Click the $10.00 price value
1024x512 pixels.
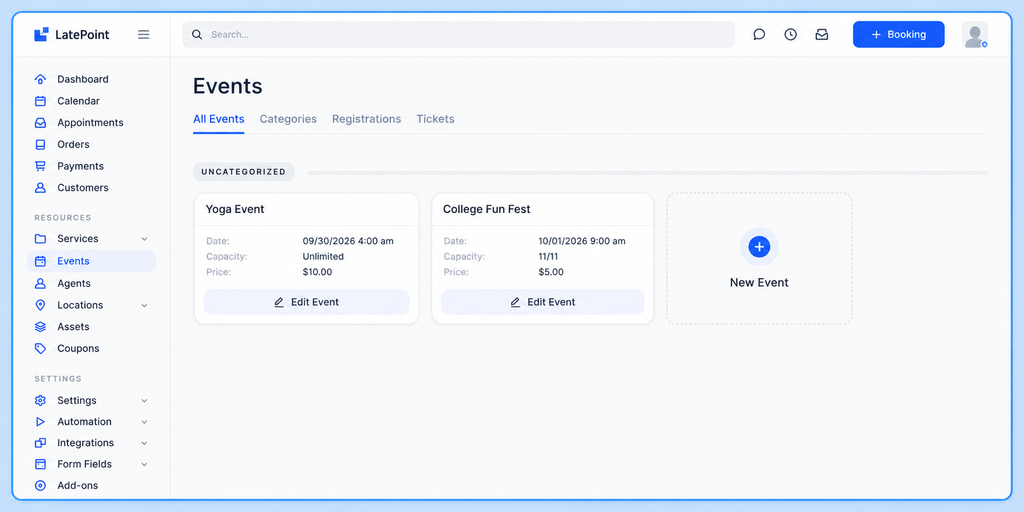tap(317, 272)
